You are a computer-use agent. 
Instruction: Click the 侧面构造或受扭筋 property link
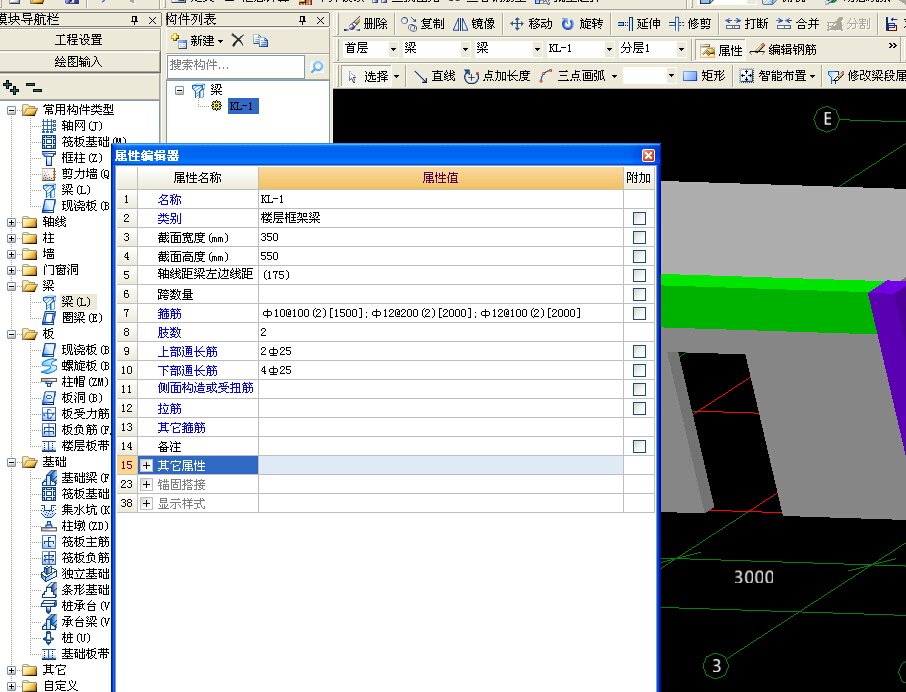point(205,388)
